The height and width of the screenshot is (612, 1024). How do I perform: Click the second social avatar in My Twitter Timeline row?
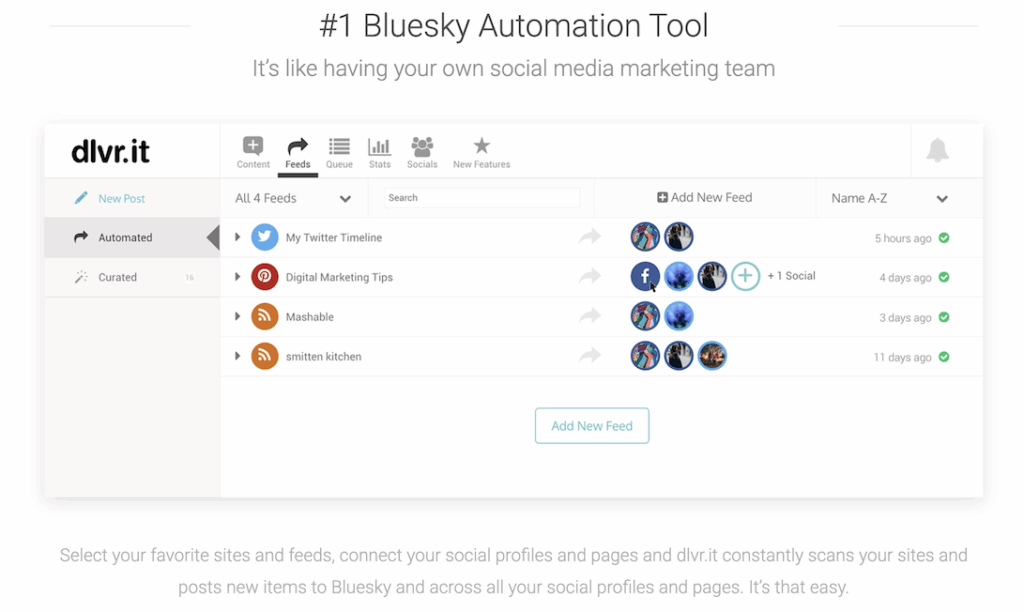pyautogui.click(x=679, y=236)
